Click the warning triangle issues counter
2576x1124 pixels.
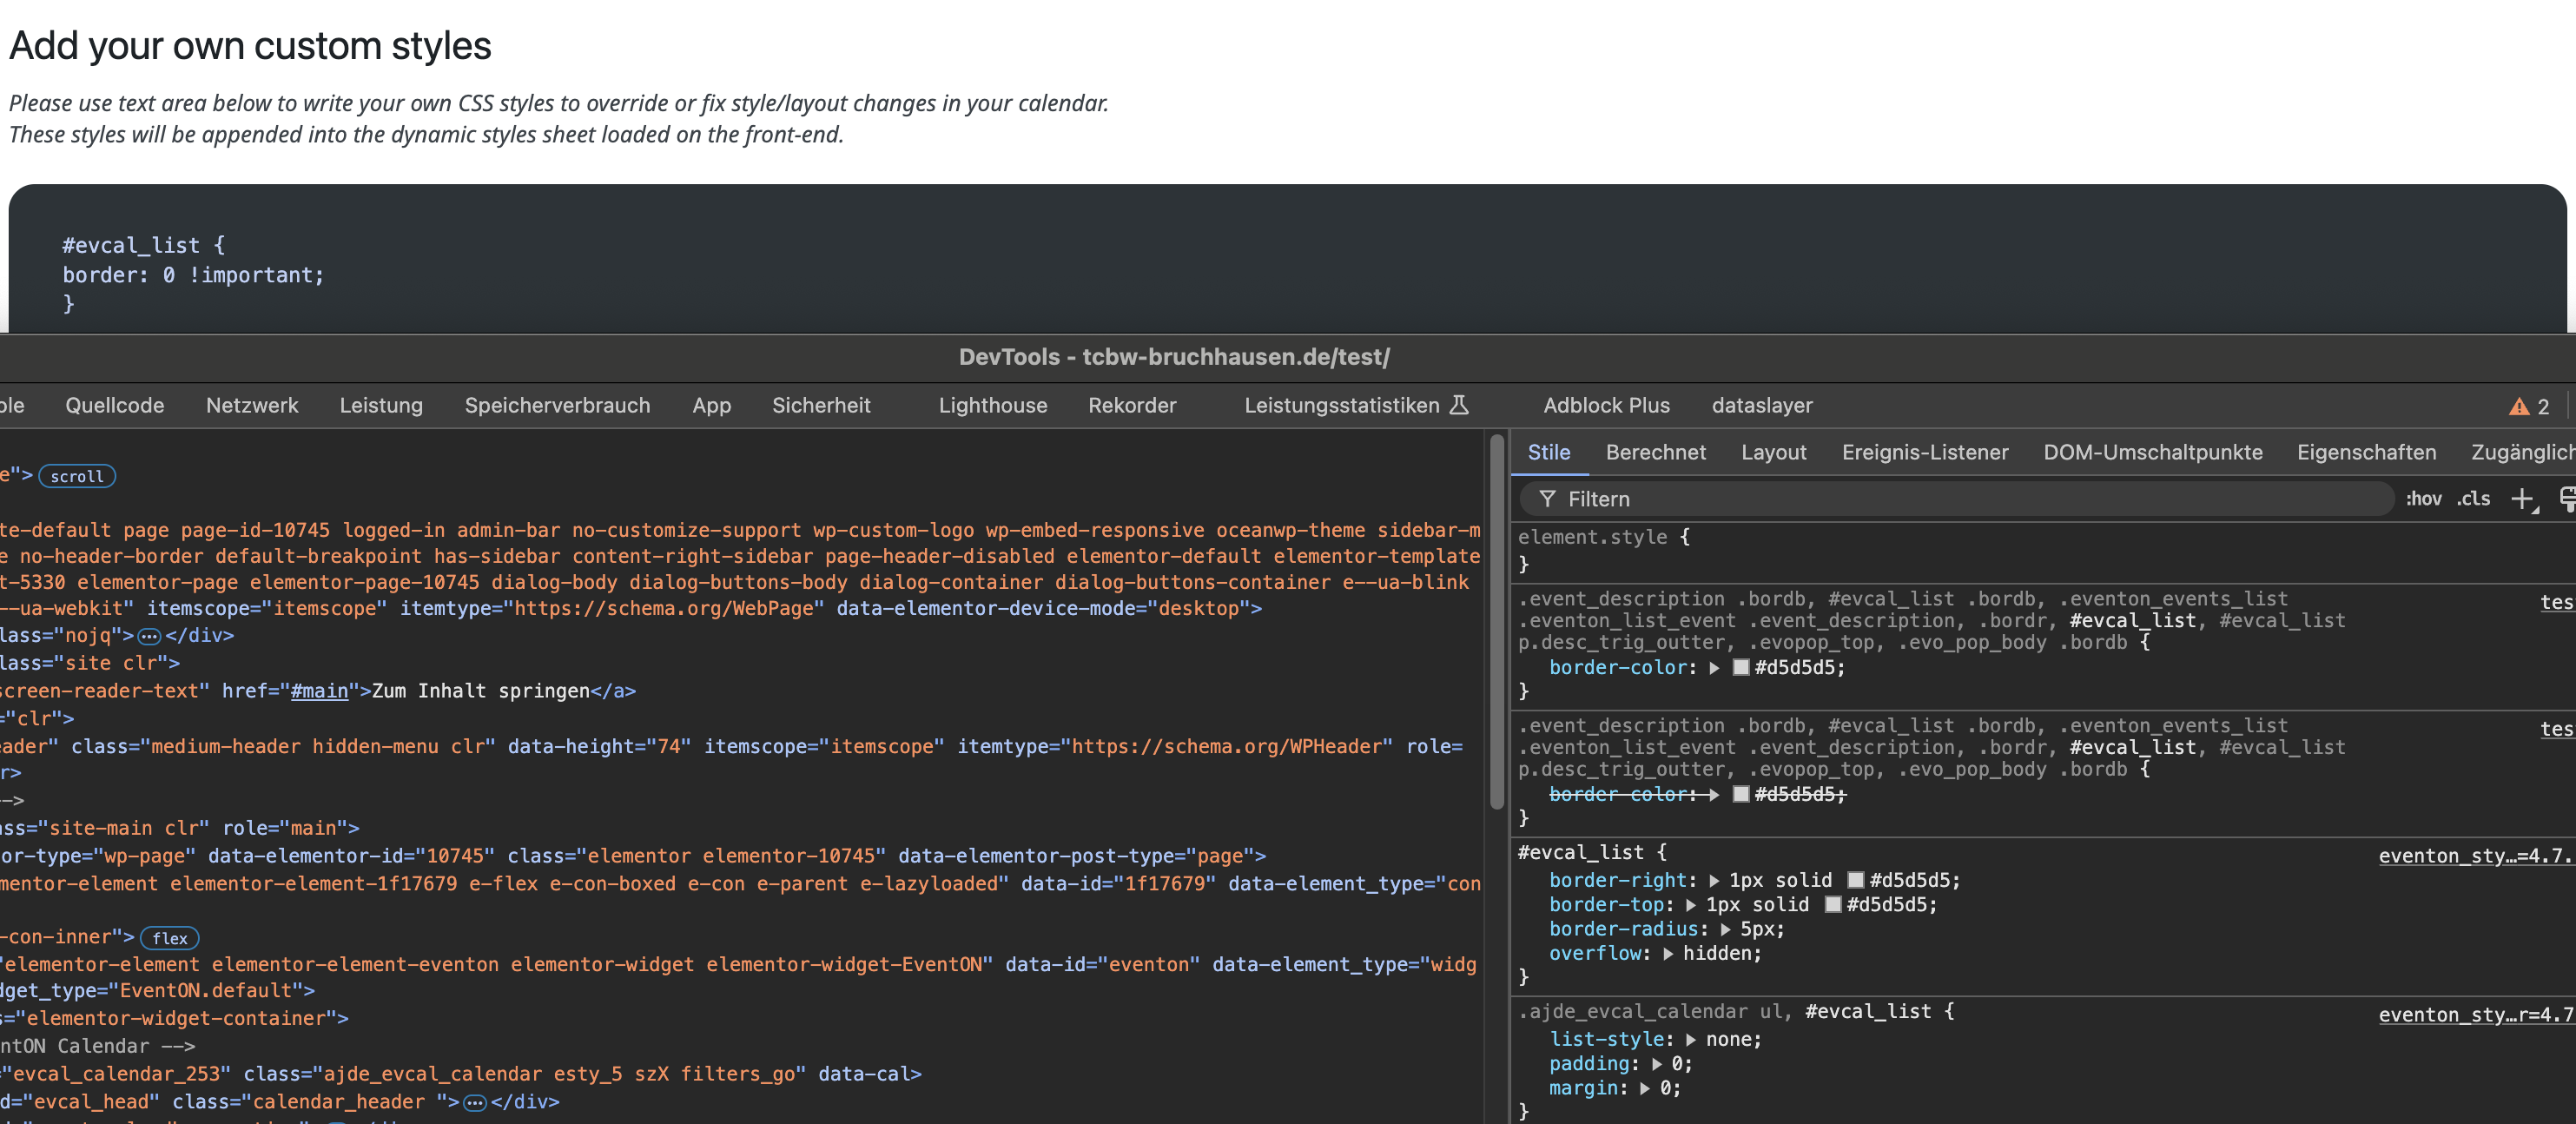(2529, 406)
